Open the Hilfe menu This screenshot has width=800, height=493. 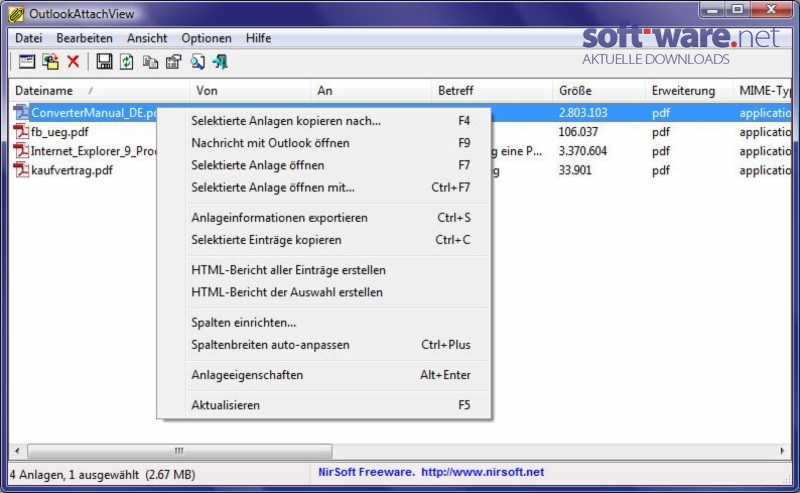click(258, 38)
